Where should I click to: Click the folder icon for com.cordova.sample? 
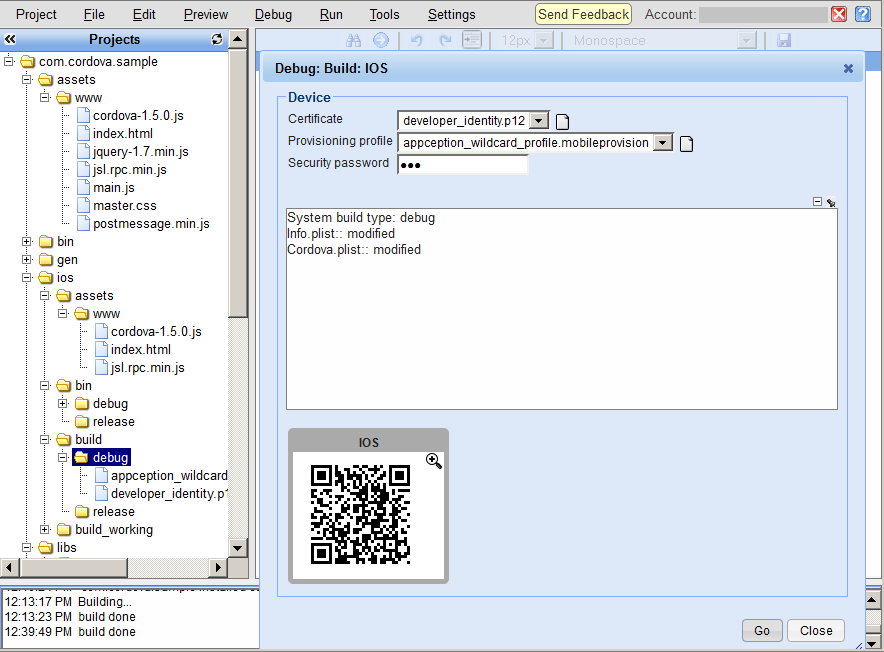tap(28, 61)
